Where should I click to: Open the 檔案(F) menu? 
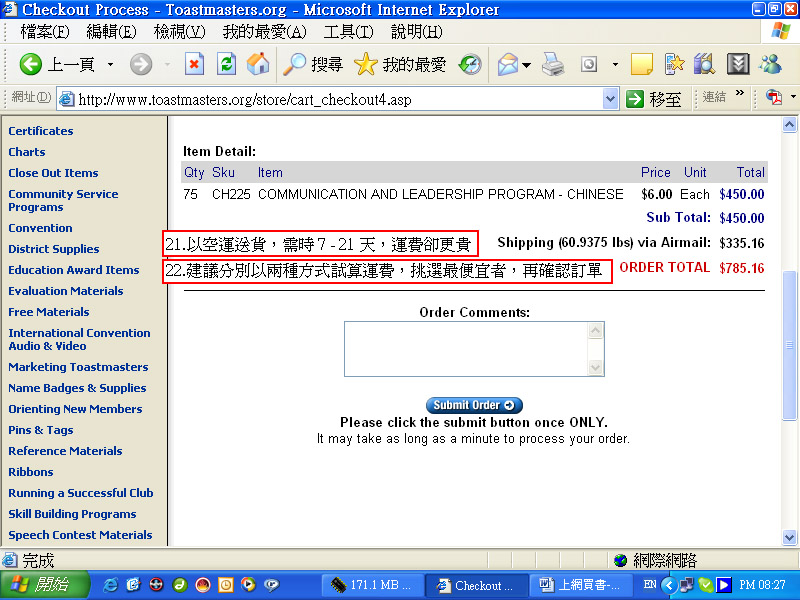click(45, 32)
